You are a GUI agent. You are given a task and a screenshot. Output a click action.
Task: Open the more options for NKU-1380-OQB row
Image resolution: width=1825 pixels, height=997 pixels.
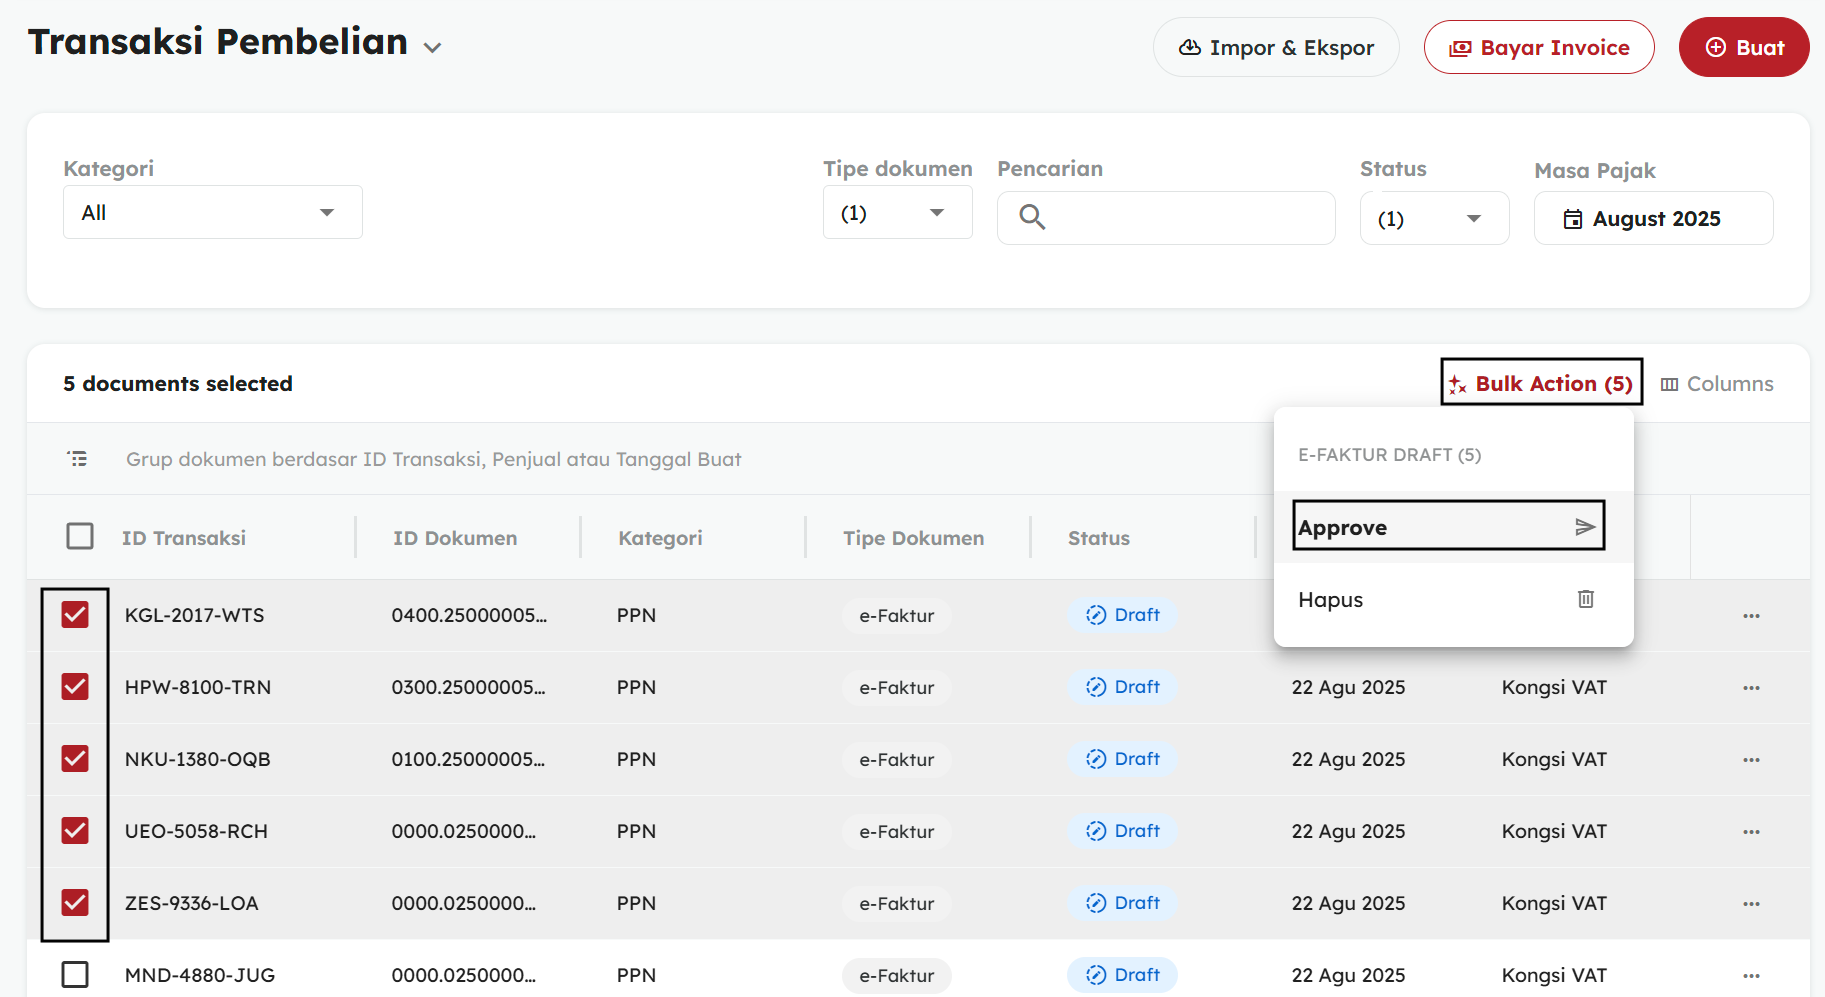tap(1751, 760)
